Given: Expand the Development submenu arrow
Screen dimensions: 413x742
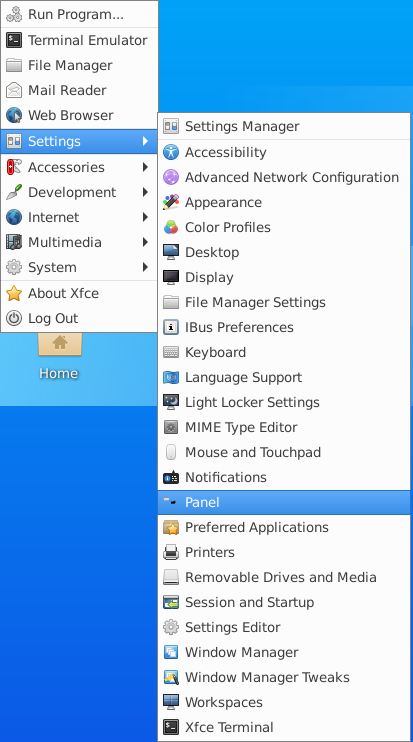Looking at the screenshot, I should (x=145, y=192).
